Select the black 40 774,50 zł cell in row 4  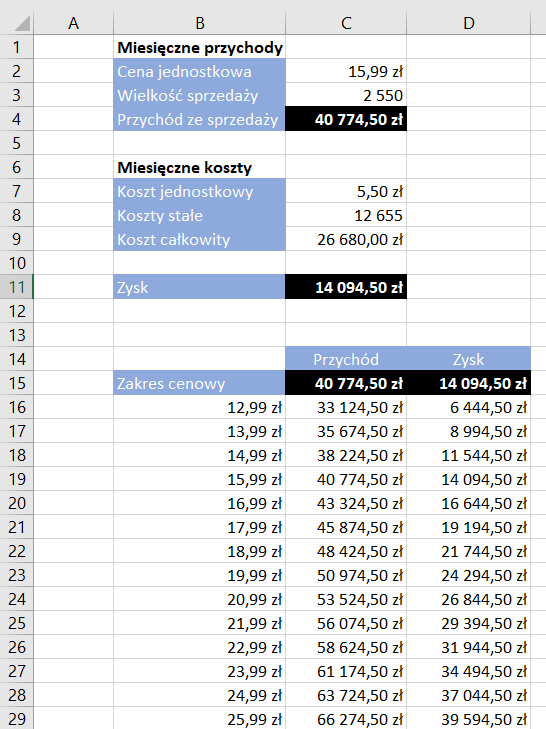coord(346,119)
